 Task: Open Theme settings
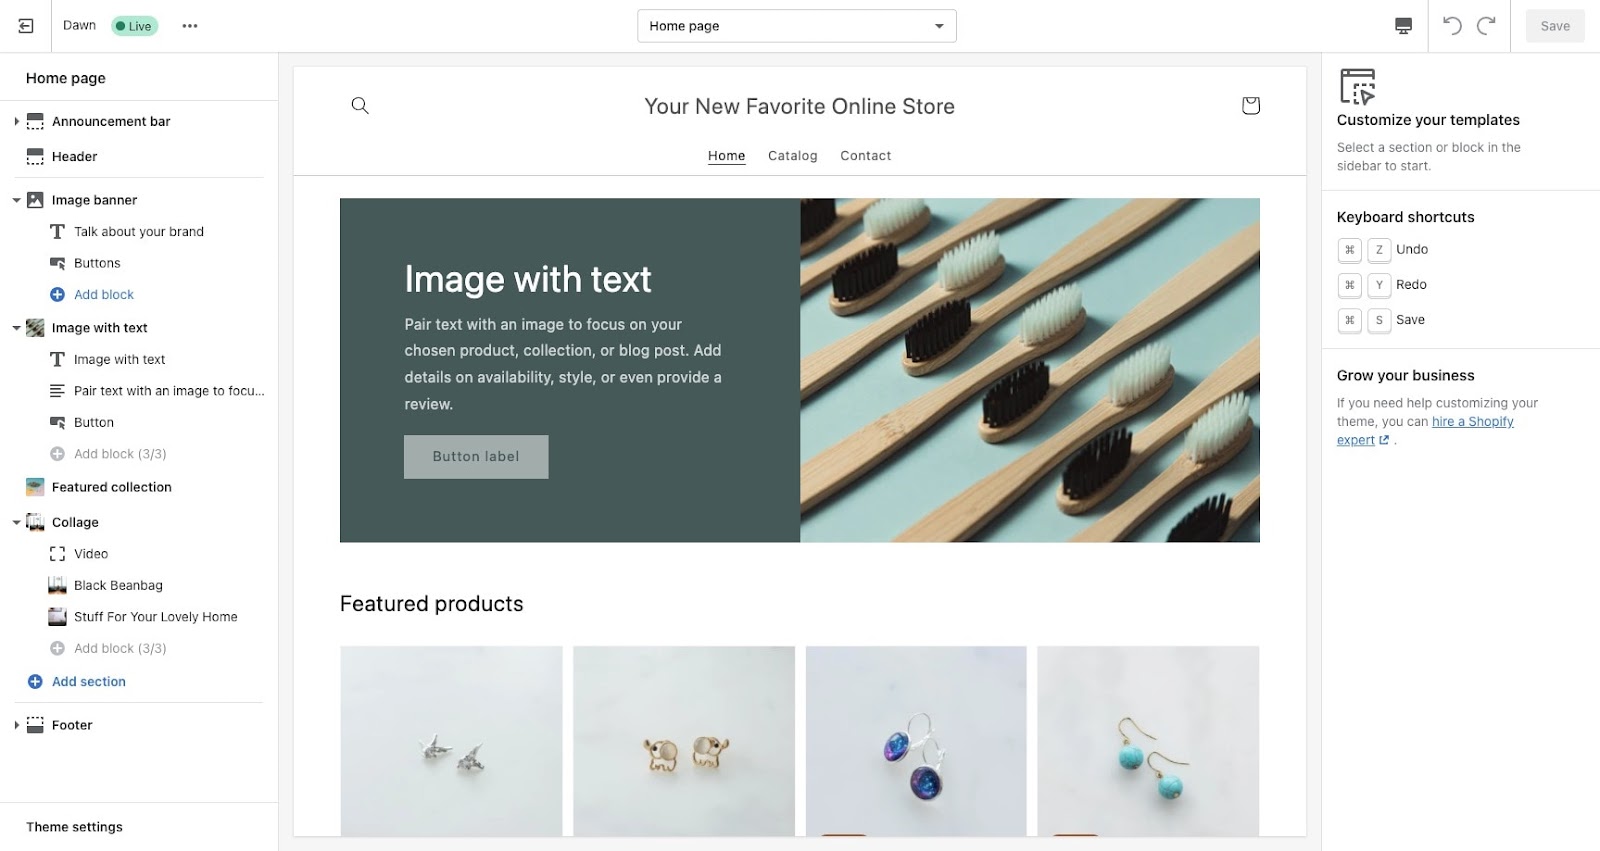(74, 826)
